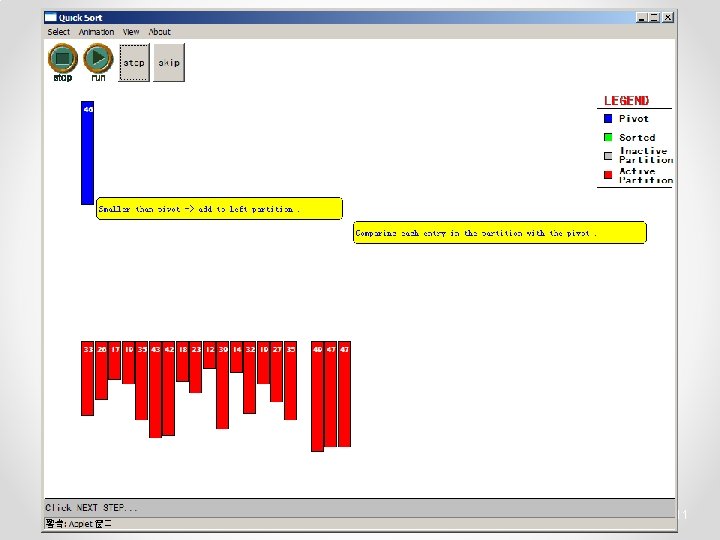Screen dimensions: 720x540
Task: Click the 'Comparing each entry' yellow message box
Action: [x=500, y=233]
